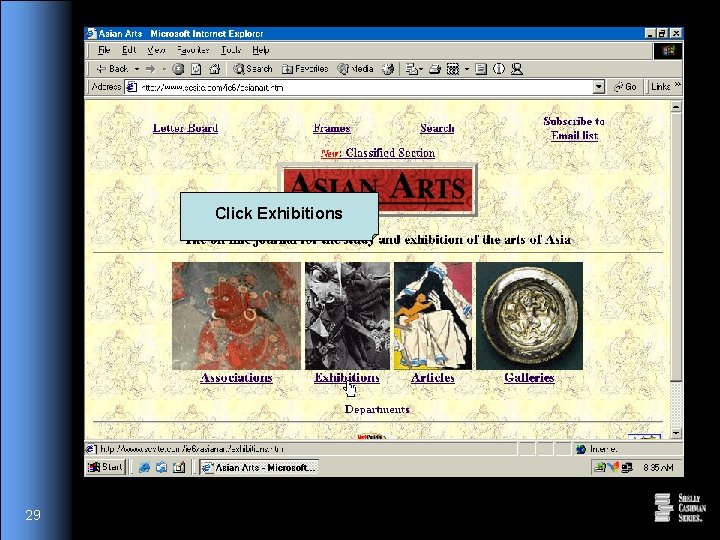Expand the Links bar chevron

[x=678, y=85]
